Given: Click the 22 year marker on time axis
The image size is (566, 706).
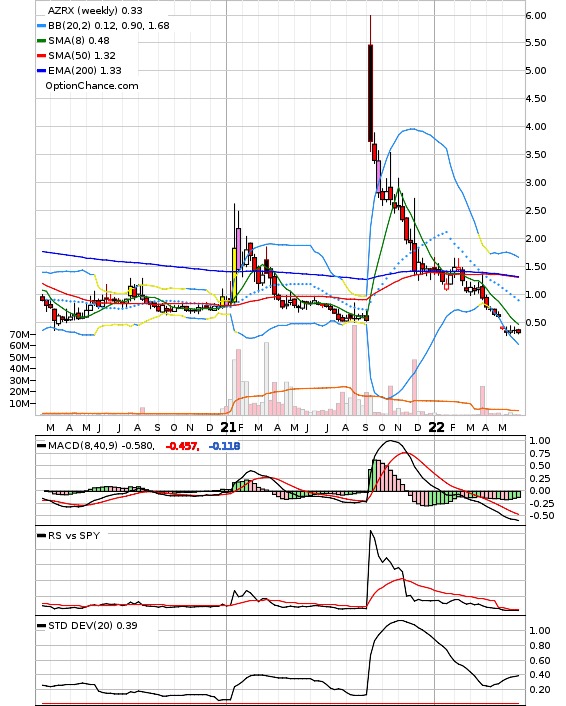Looking at the screenshot, I should pos(436,427).
